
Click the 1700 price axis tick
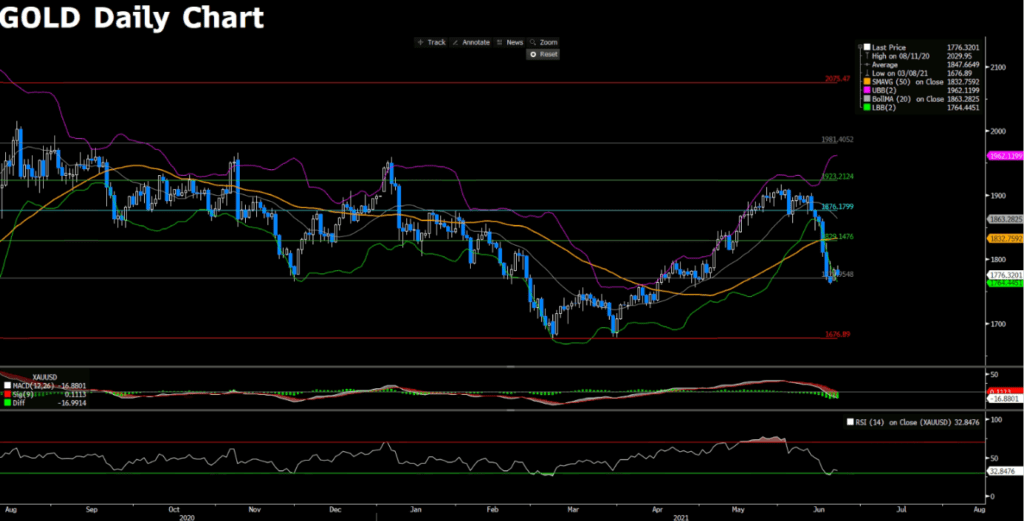[999, 324]
